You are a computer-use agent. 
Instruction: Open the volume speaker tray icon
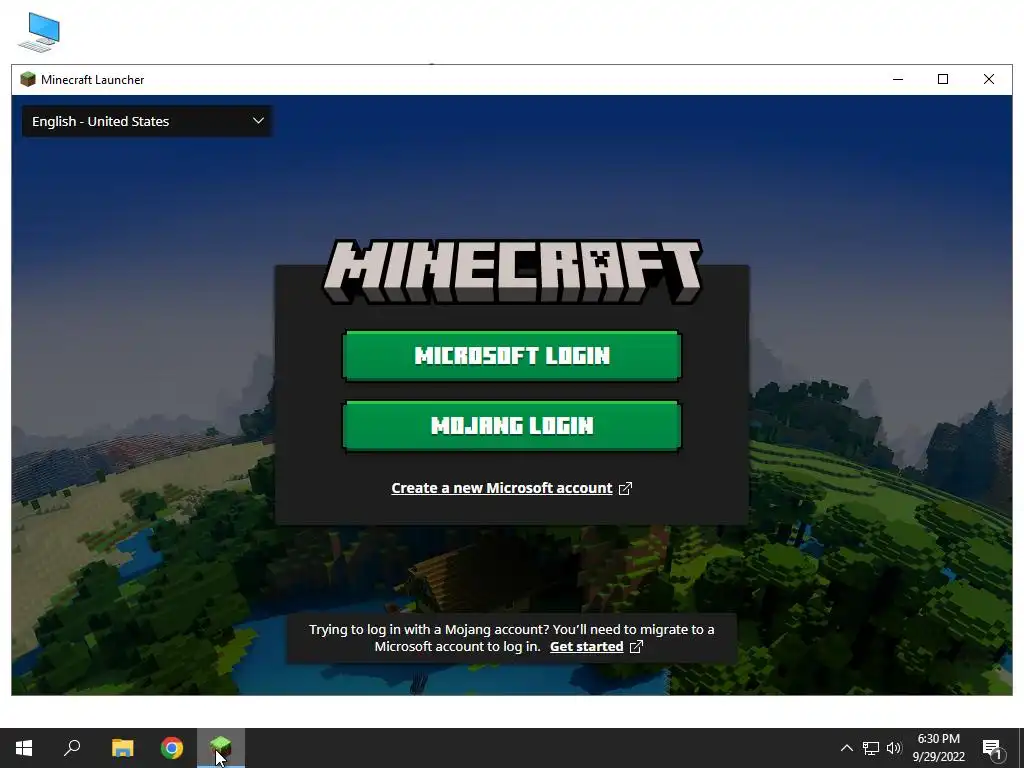(x=894, y=748)
